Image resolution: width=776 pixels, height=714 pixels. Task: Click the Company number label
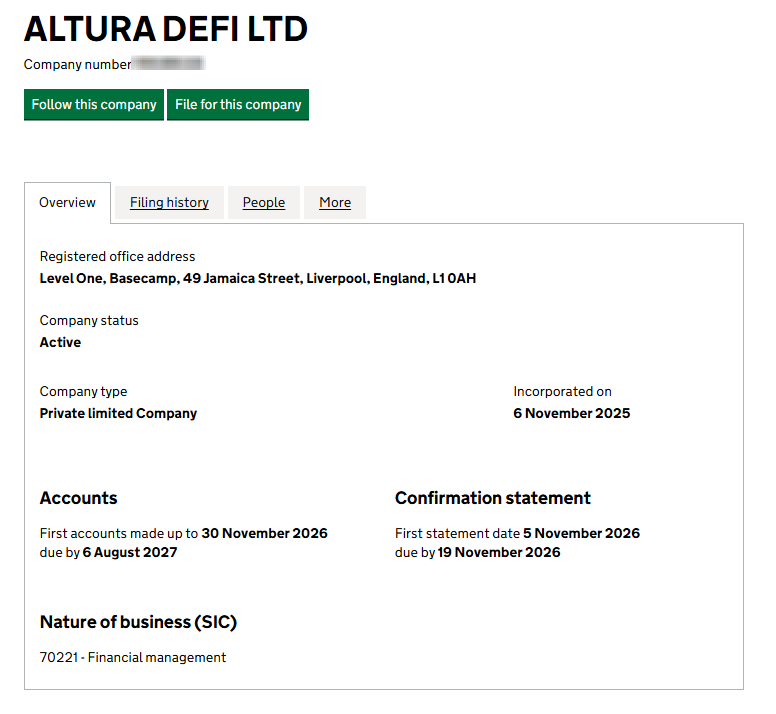point(78,64)
